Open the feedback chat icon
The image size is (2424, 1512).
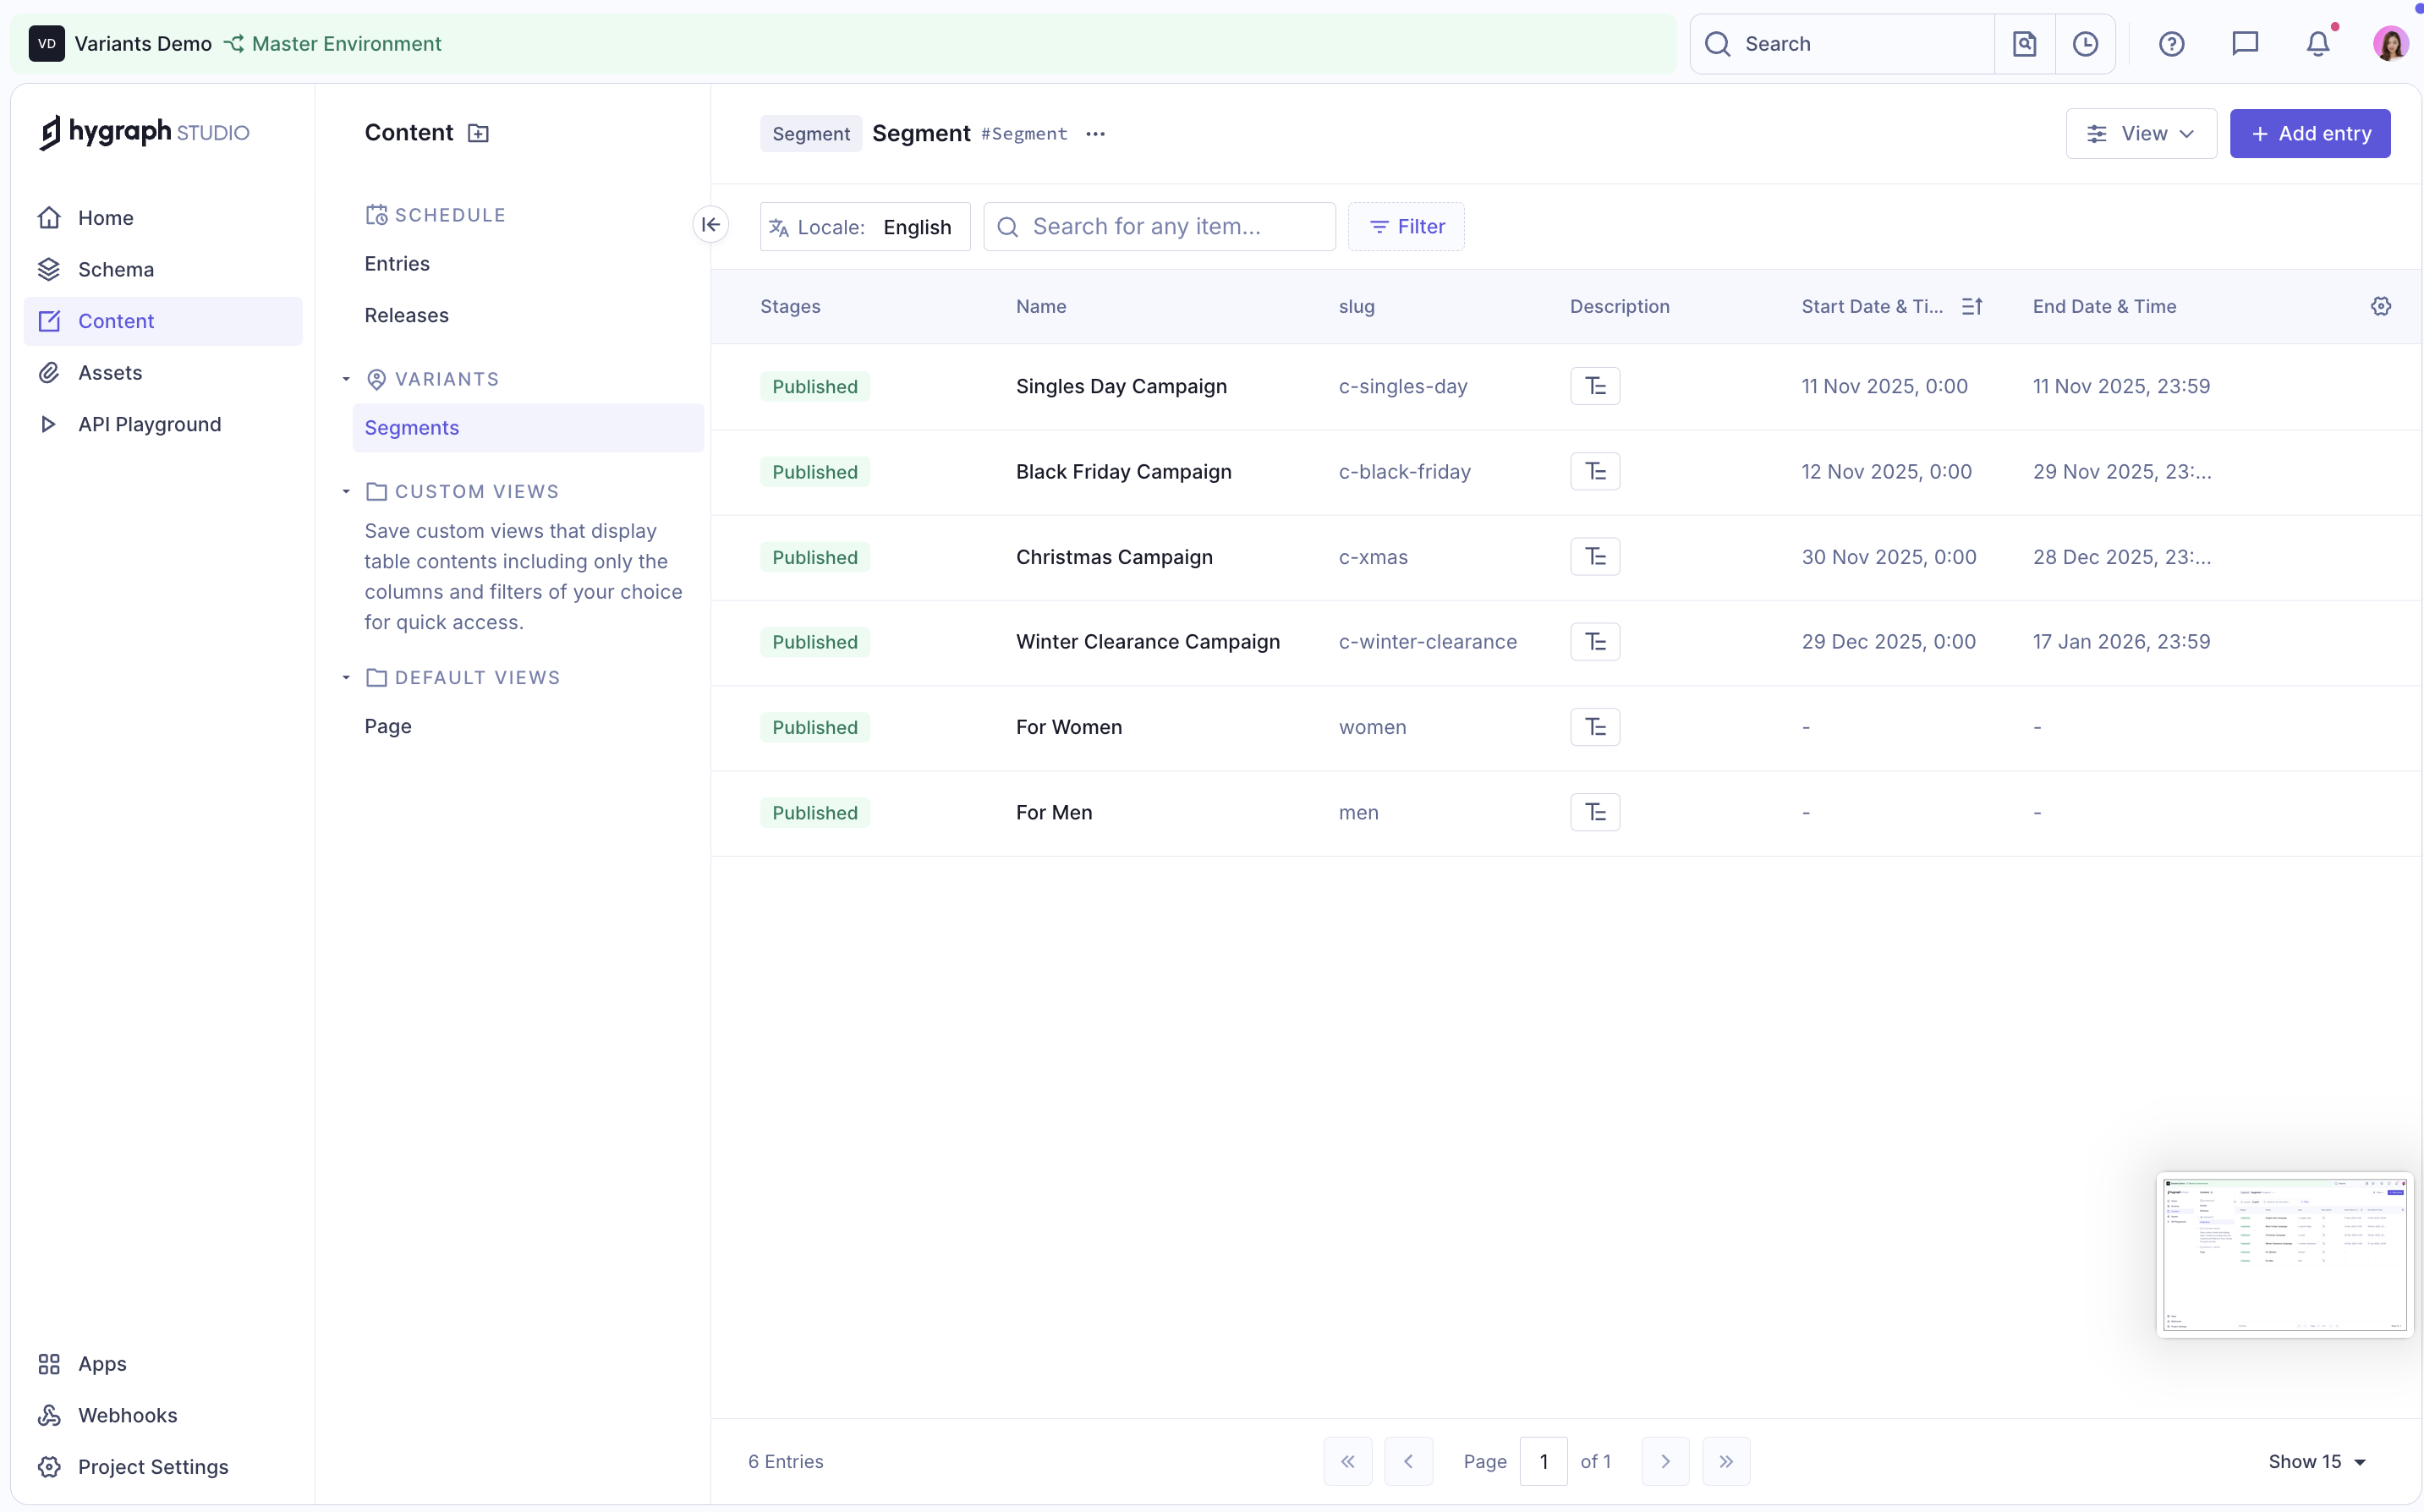pyautogui.click(x=2245, y=43)
